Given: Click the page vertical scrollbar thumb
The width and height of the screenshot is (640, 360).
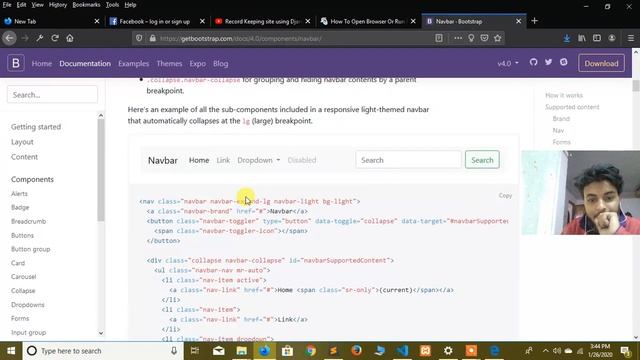Looking at the screenshot, I should (x=636, y=85).
